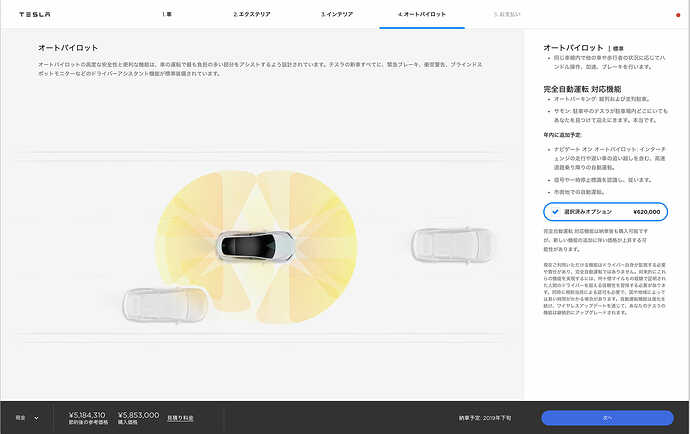Click the オートパイロット heading above the description
Viewport: 690px width, 434px height.
tap(68, 48)
